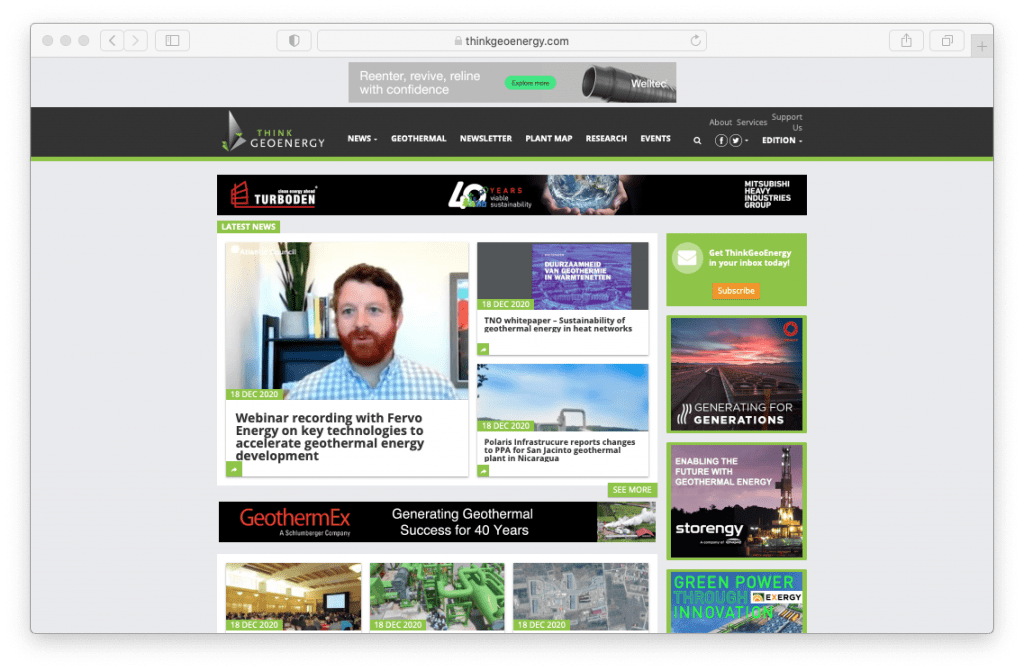The image size is (1024, 671).
Task: Click the orange Subscribe button
Action: [x=735, y=291]
